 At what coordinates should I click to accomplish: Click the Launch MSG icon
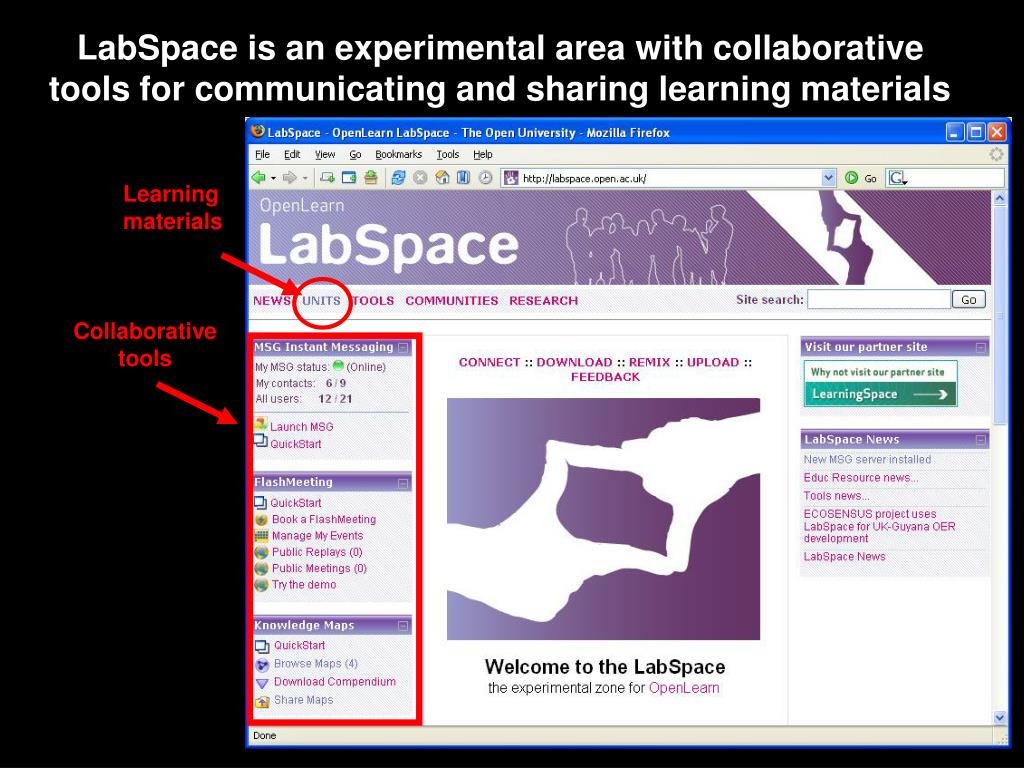point(261,425)
